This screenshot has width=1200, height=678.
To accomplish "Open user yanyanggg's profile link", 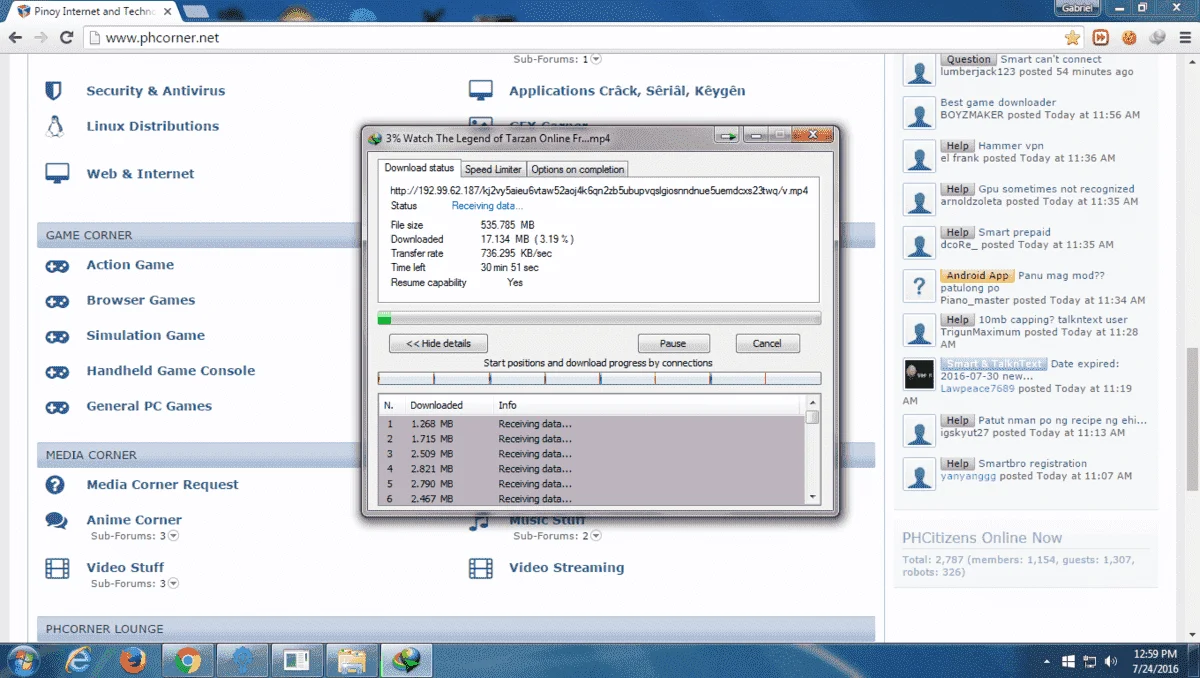I will pos(968,476).
